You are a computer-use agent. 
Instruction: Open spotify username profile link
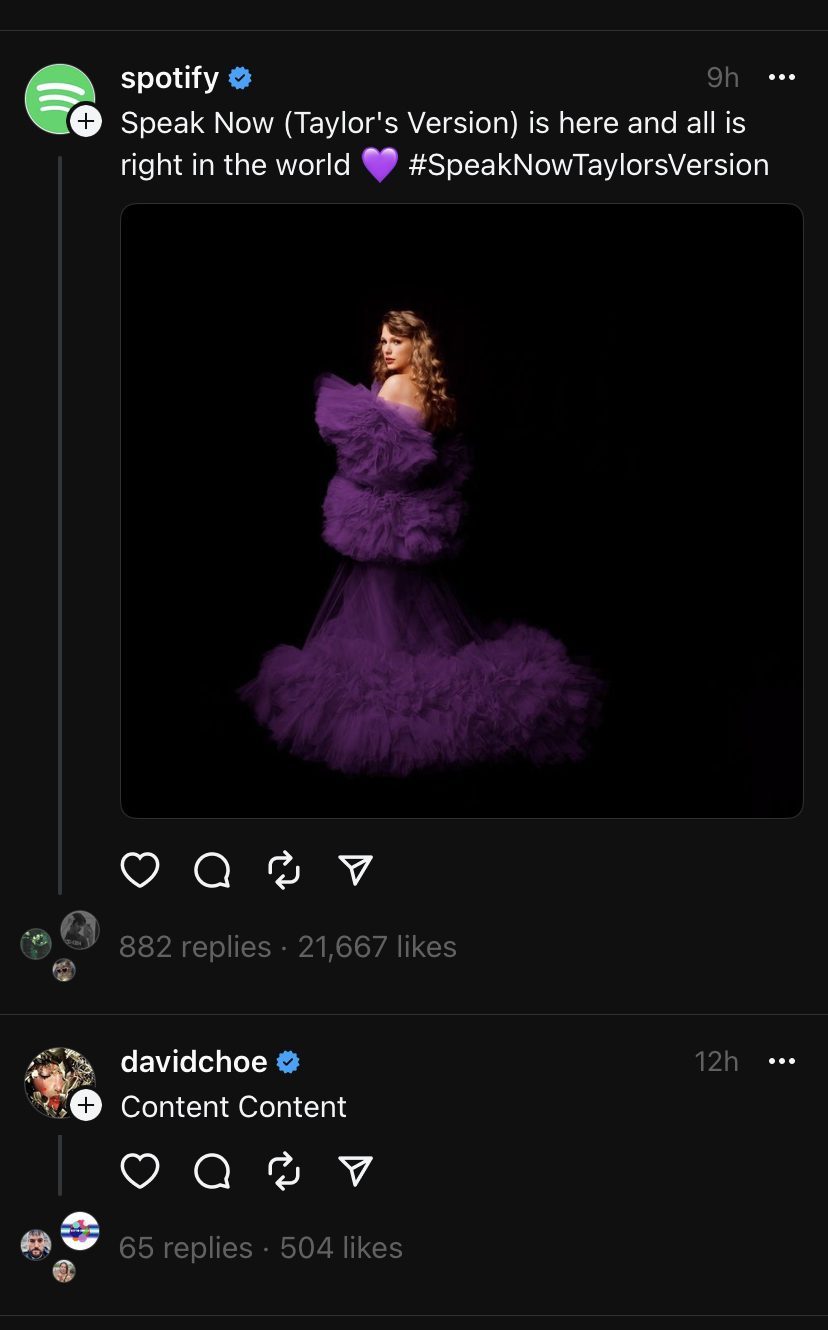click(169, 78)
